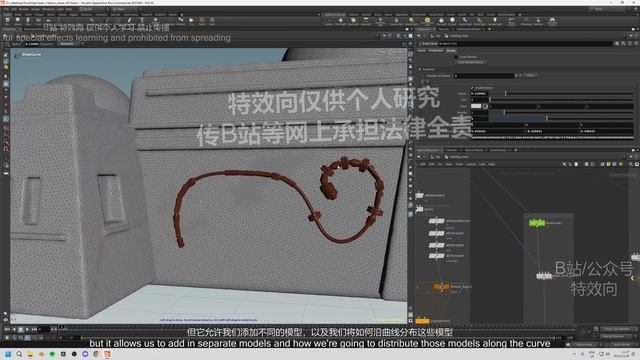Add a Camera from the lights shelf

(x=329, y=21)
